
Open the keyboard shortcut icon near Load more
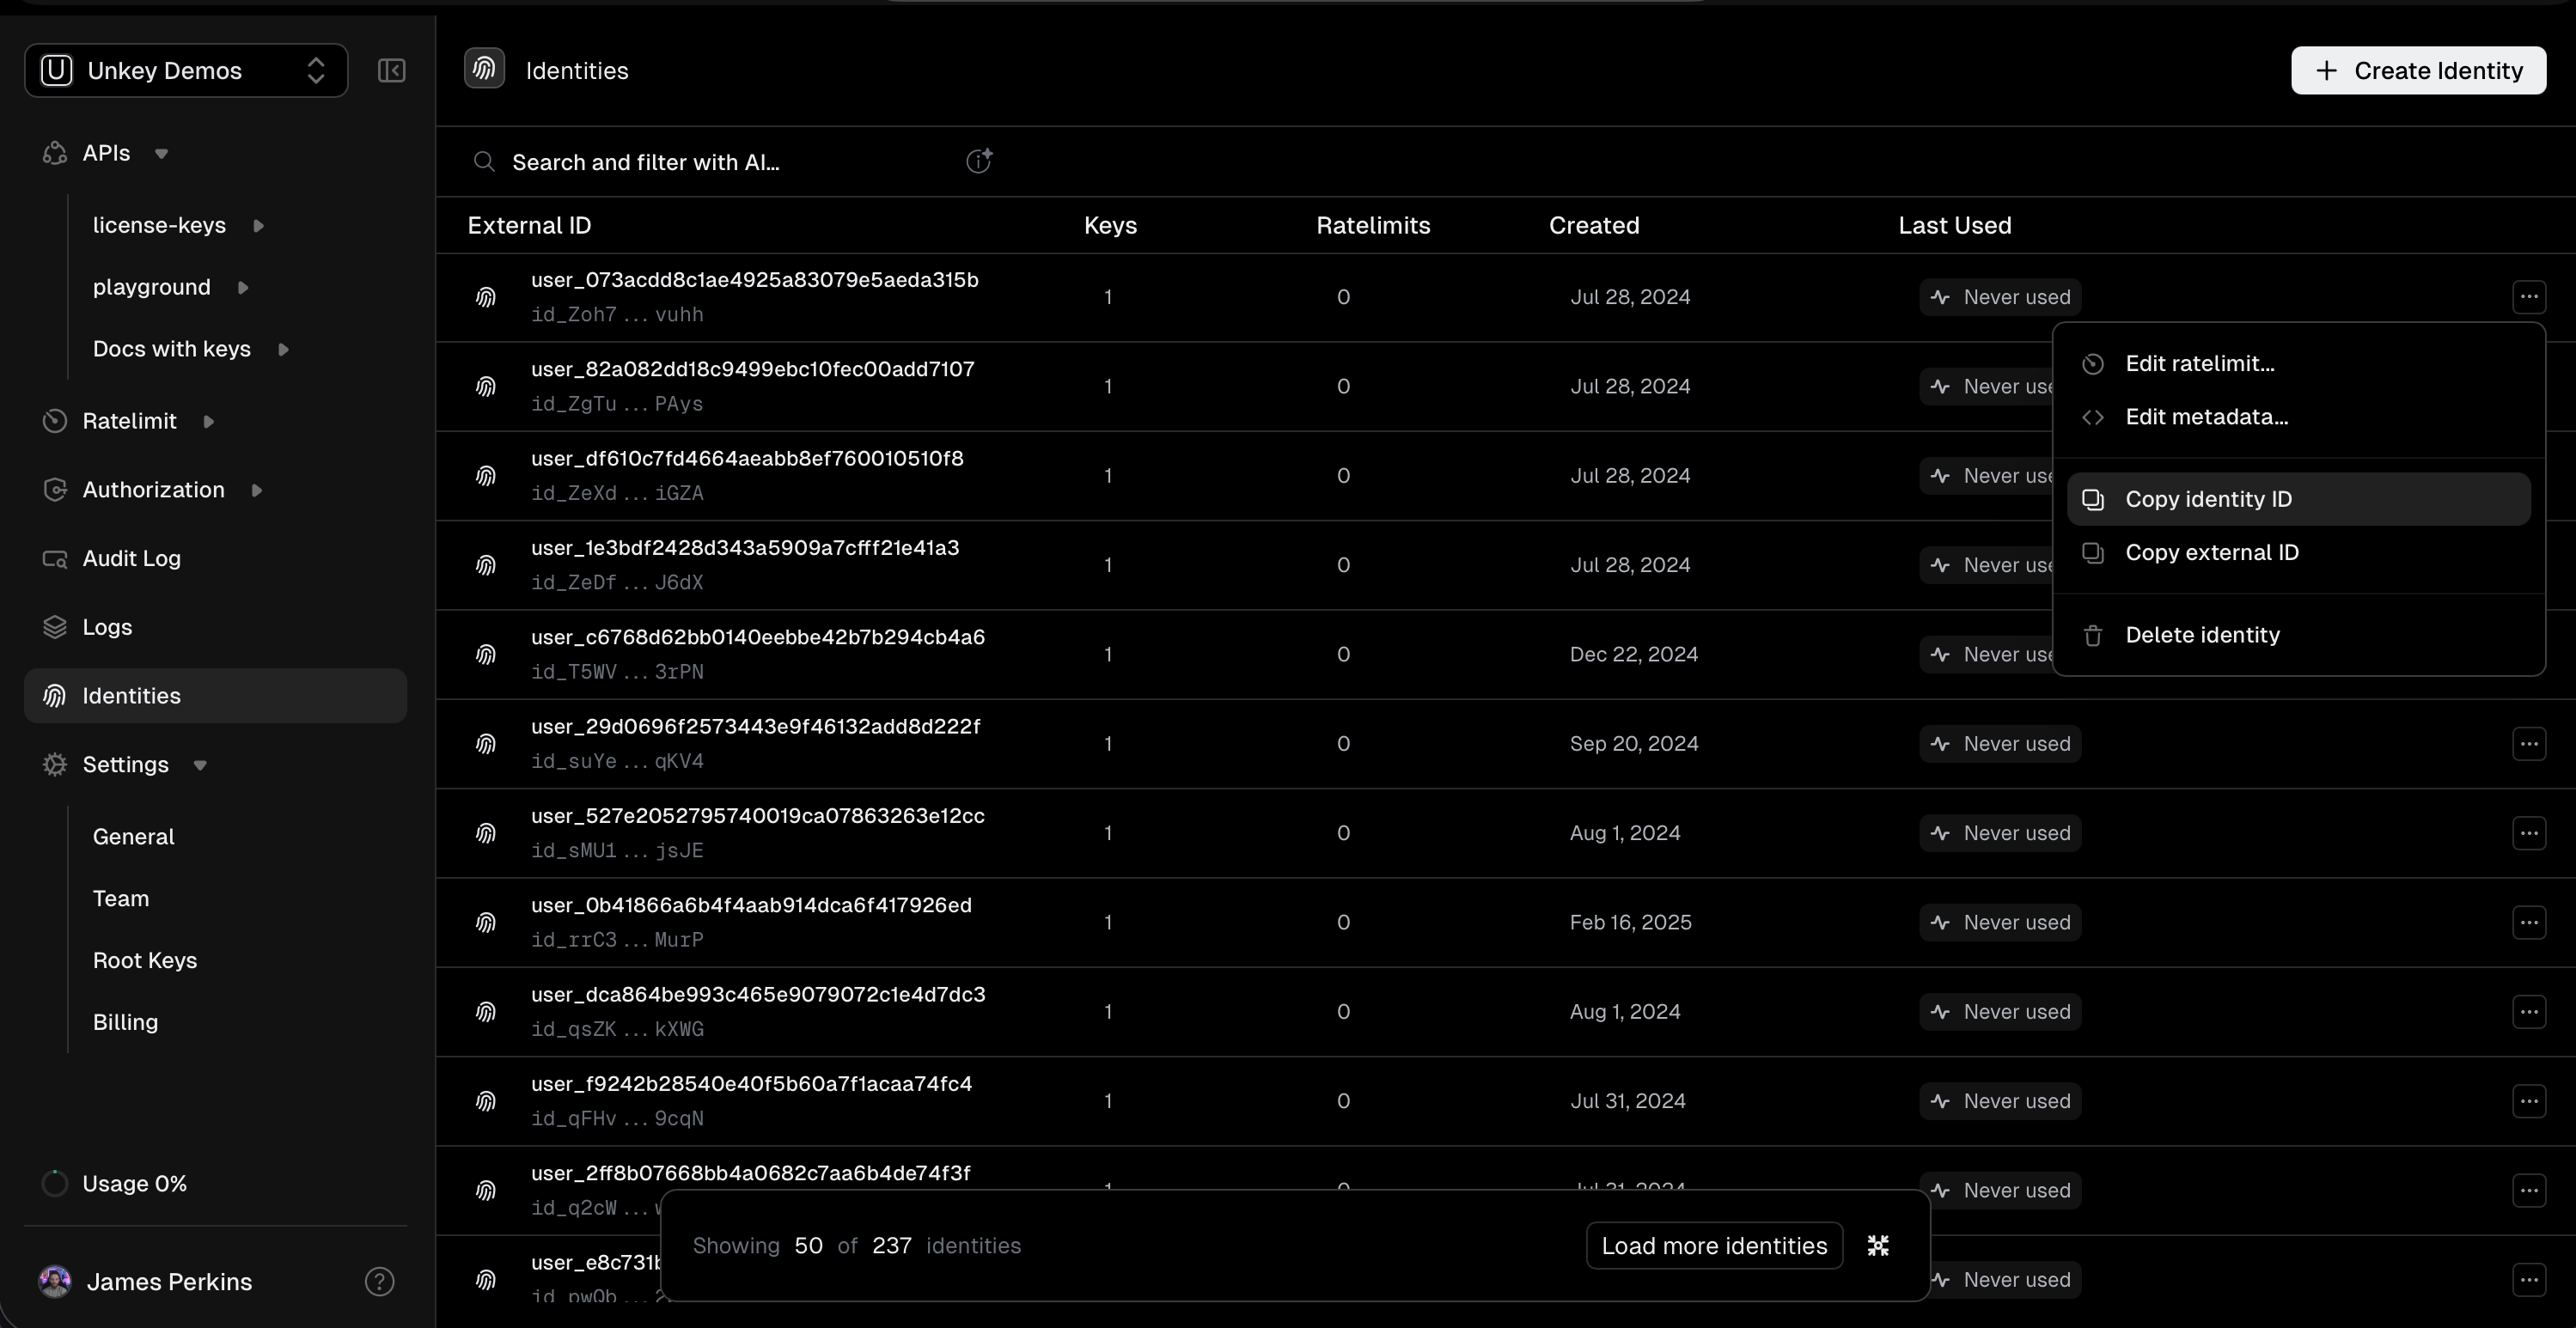1876,1245
